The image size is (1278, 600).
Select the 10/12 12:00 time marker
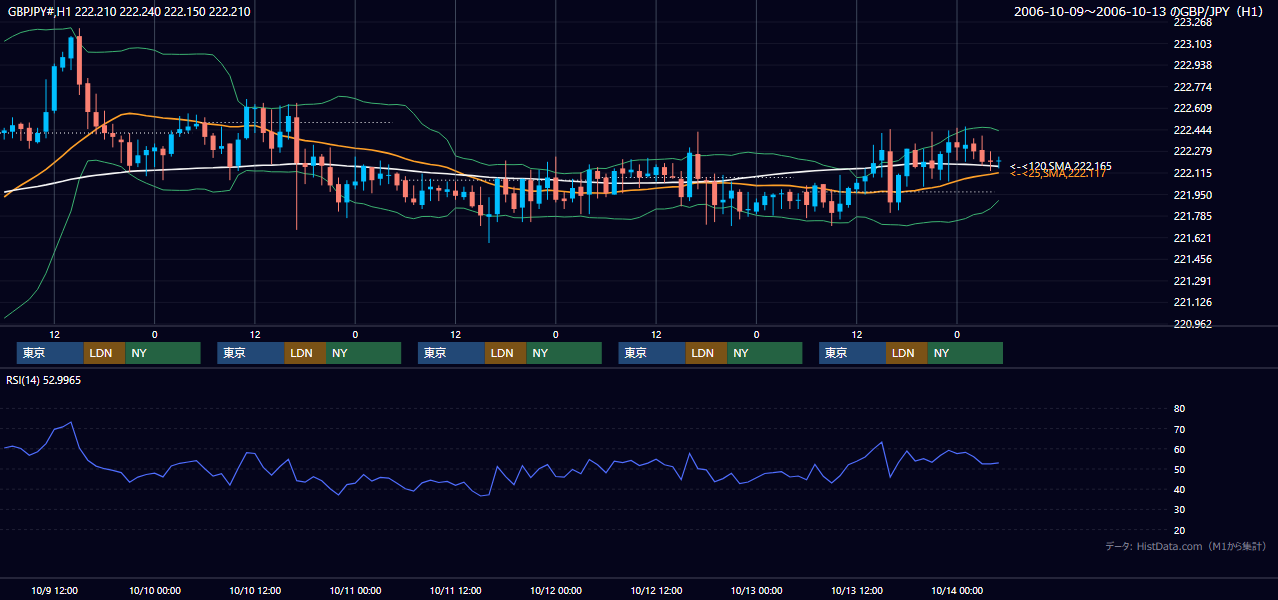(657, 590)
